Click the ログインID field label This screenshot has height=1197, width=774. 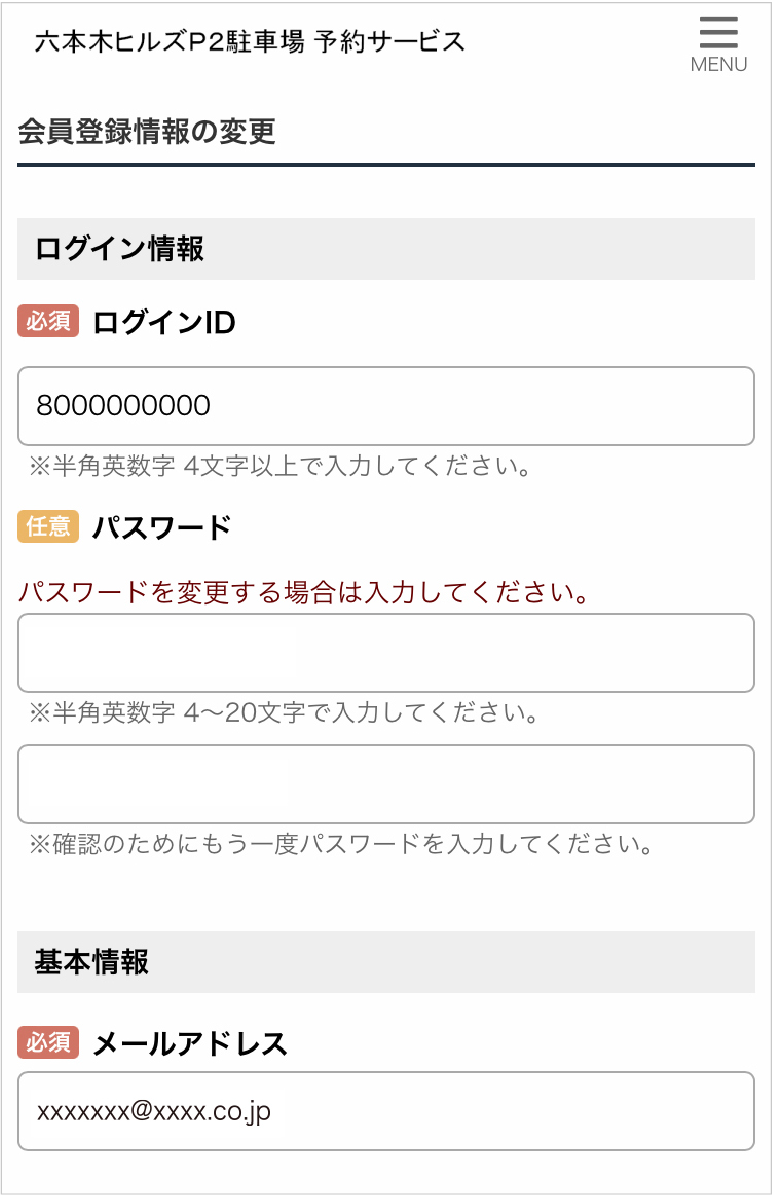click(164, 323)
